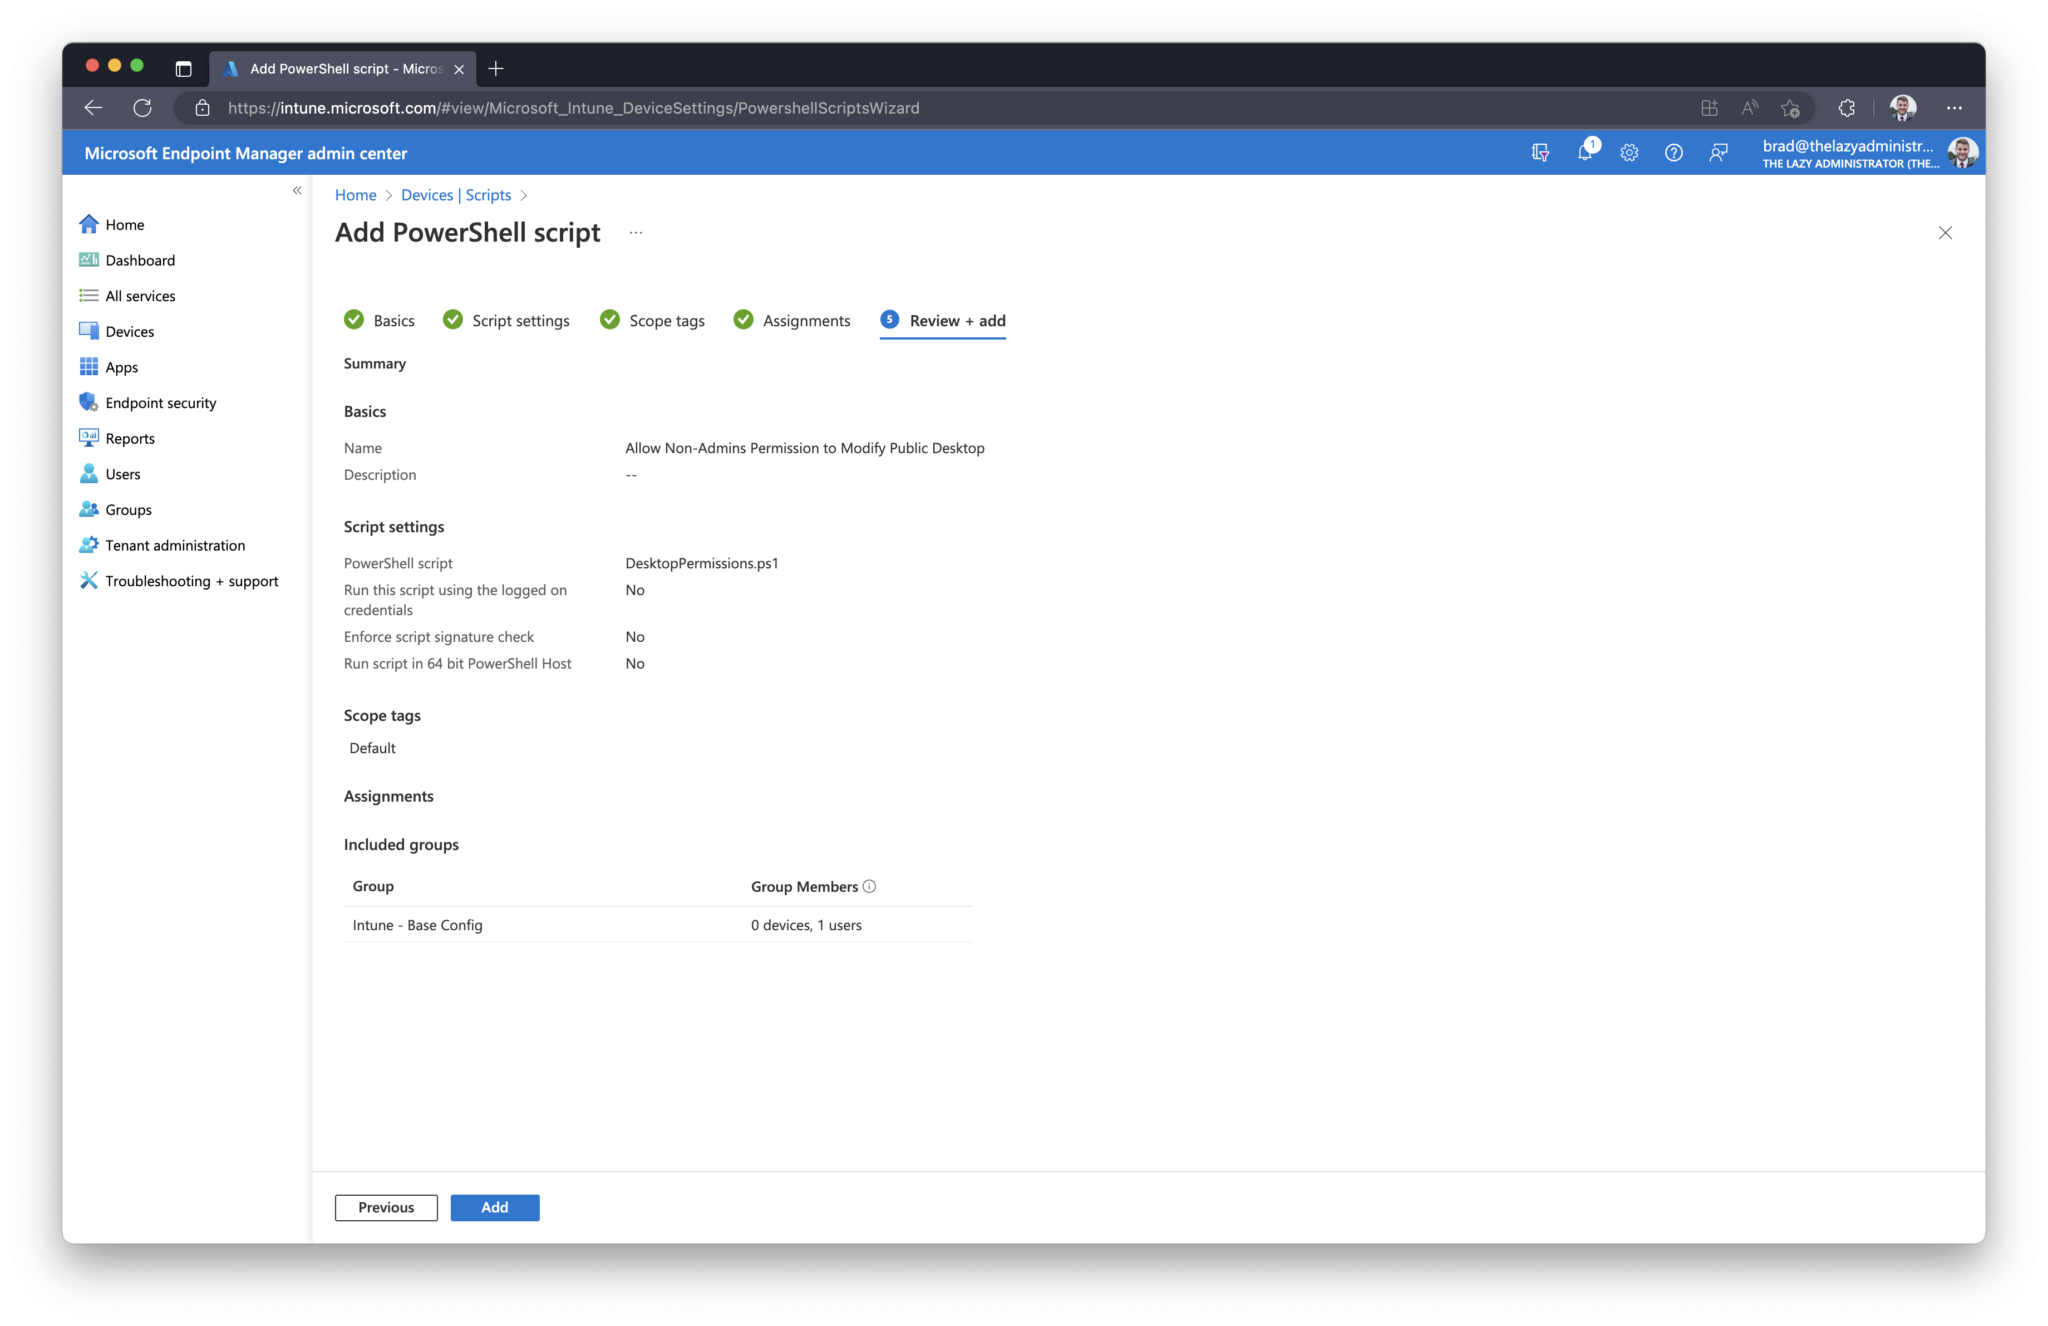2048x1326 pixels.
Task: Go to the Basics step
Action: click(379, 320)
